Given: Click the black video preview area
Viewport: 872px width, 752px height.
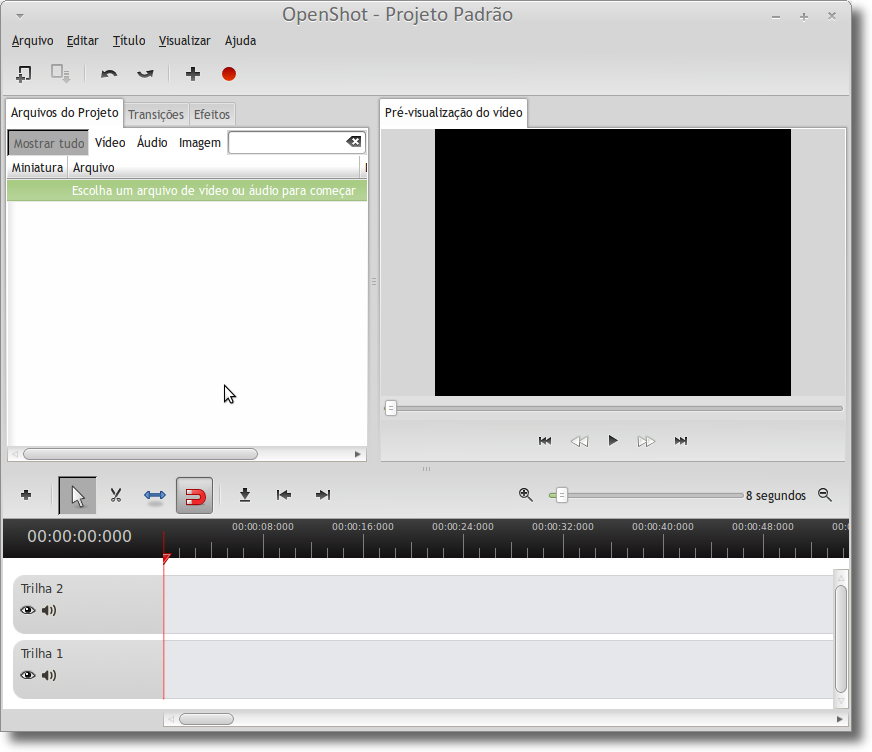Looking at the screenshot, I should (x=612, y=262).
